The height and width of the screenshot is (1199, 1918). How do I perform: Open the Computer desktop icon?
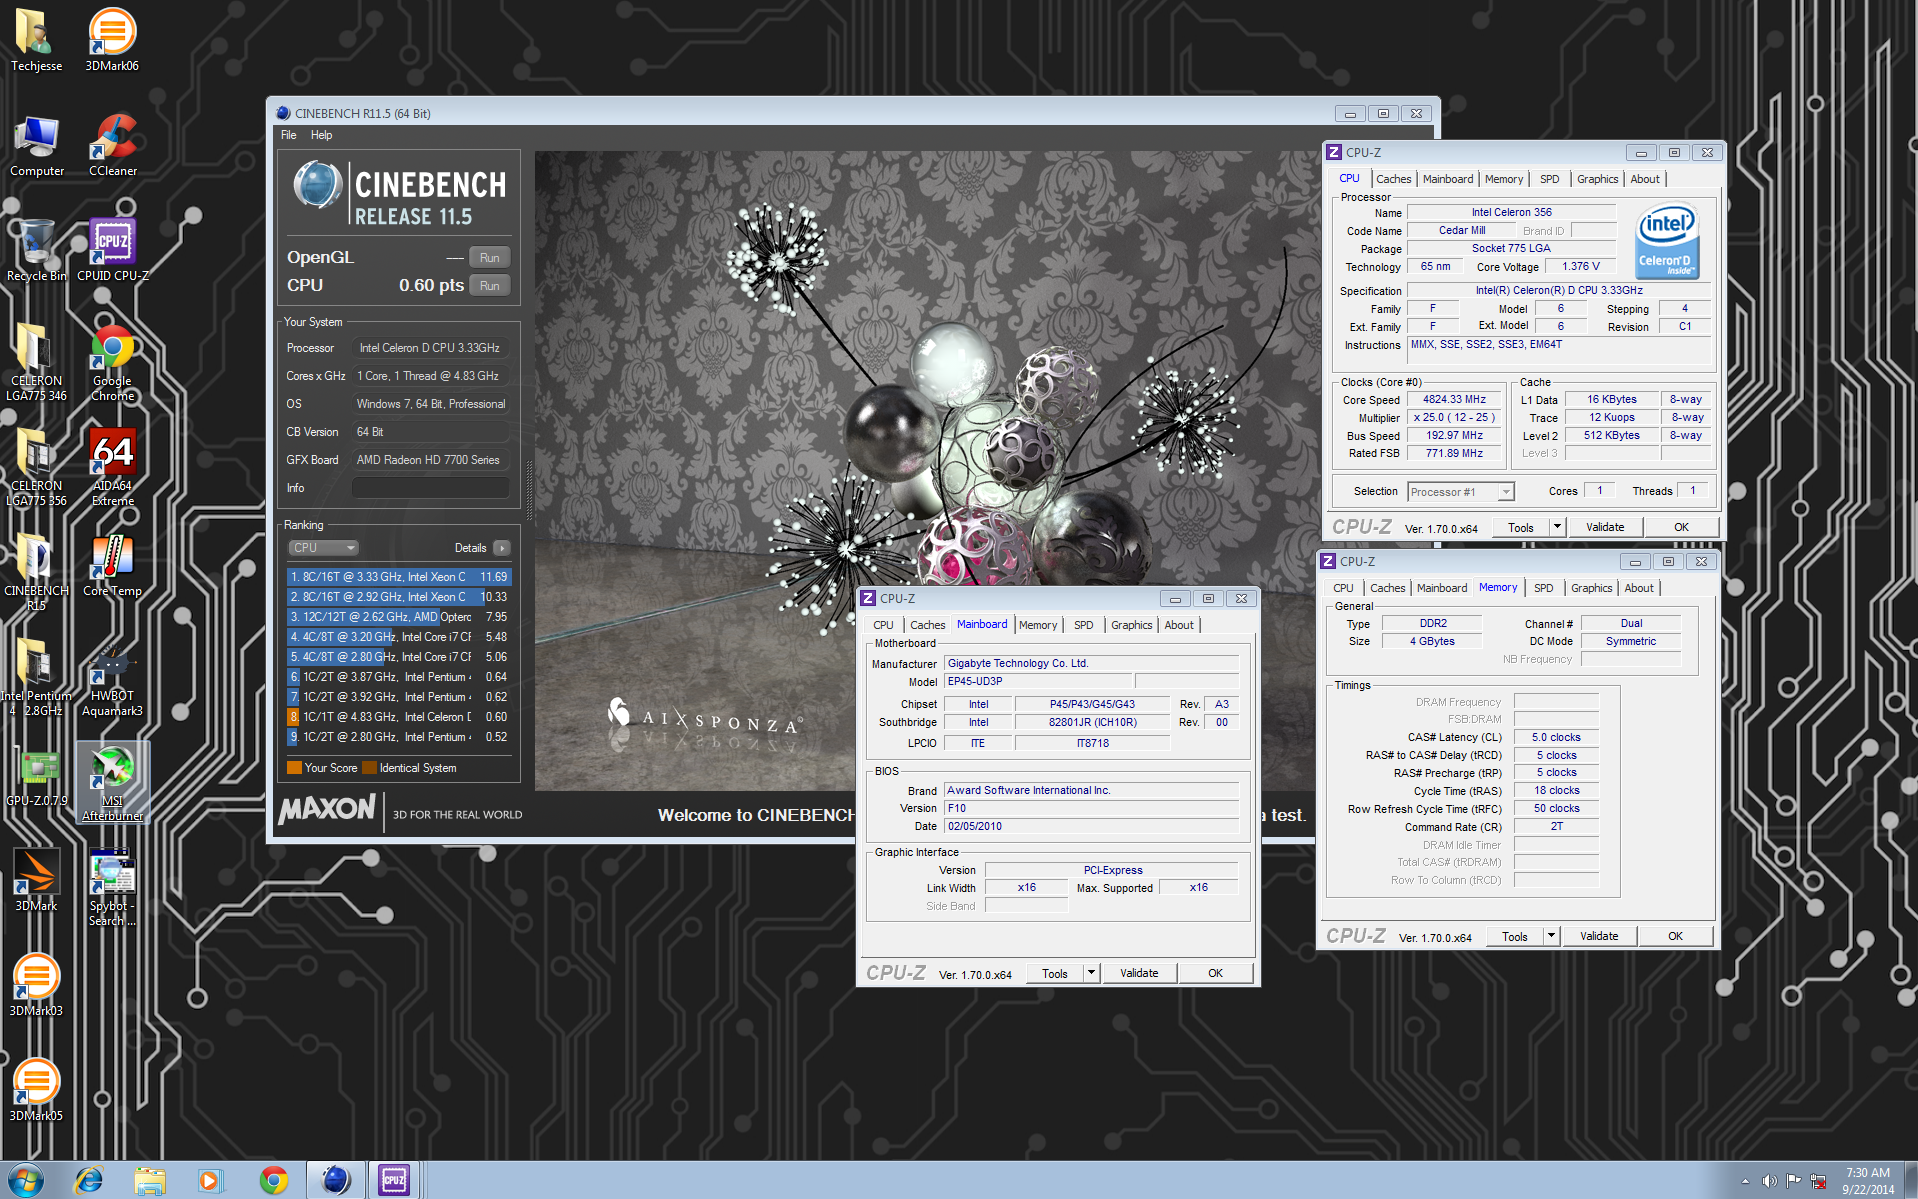click(36, 145)
